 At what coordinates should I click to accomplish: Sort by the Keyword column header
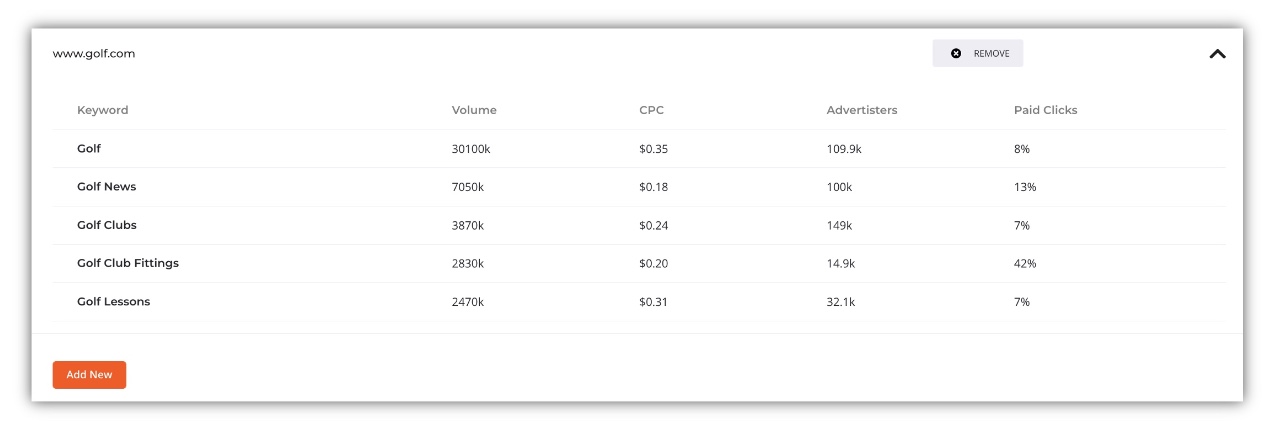[x=103, y=110]
